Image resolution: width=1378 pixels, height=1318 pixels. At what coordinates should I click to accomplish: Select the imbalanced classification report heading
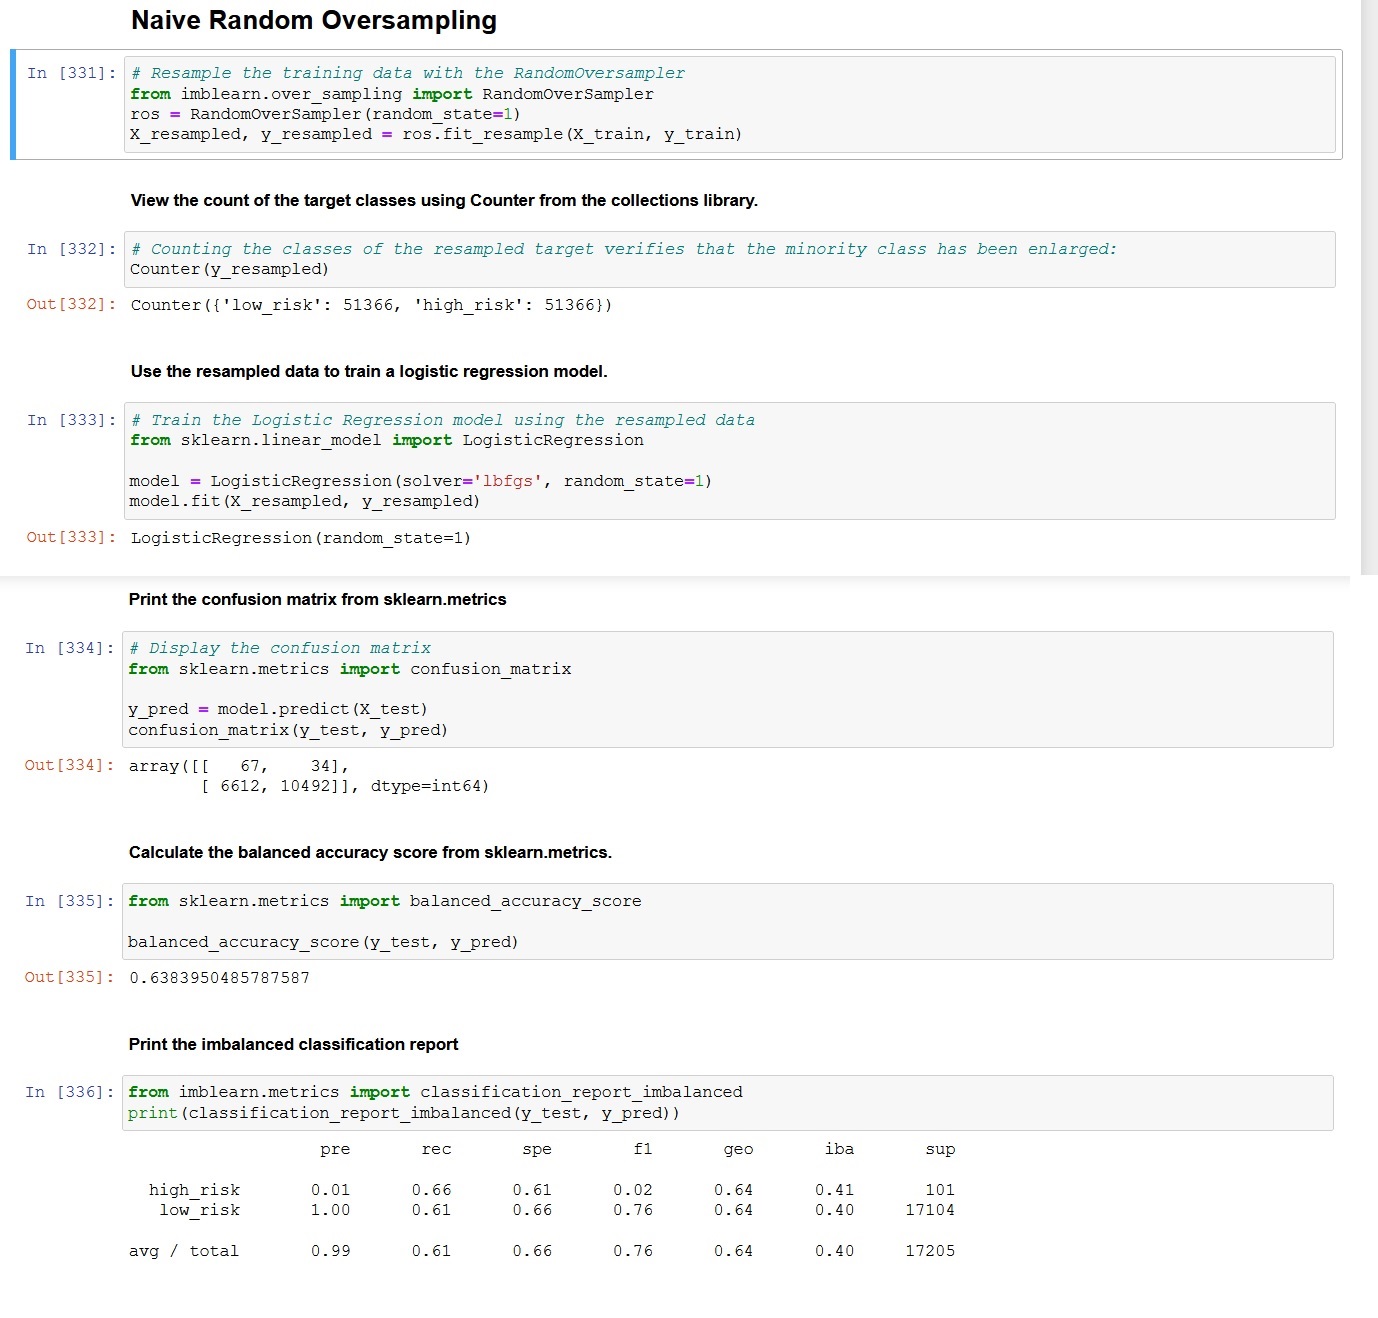click(293, 1044)
